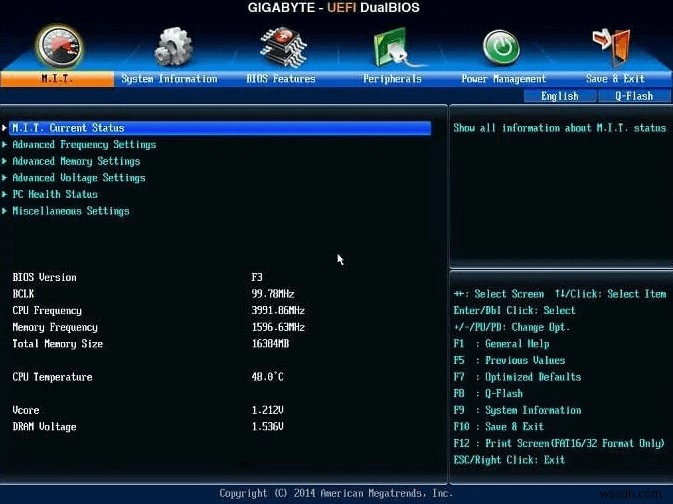Image resolution: width=673 pixels, height=504 pixels.
Task: Open the BIOS Features tab
Action: (281, 79)
